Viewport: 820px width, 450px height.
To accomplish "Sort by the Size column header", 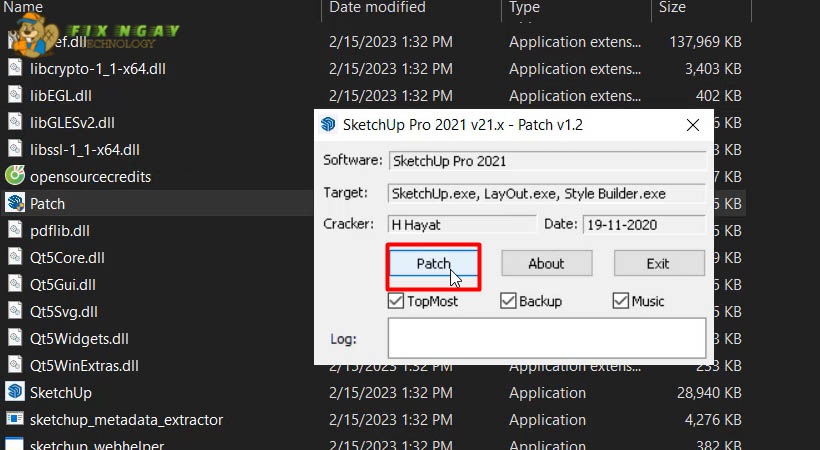I will 672,8.
